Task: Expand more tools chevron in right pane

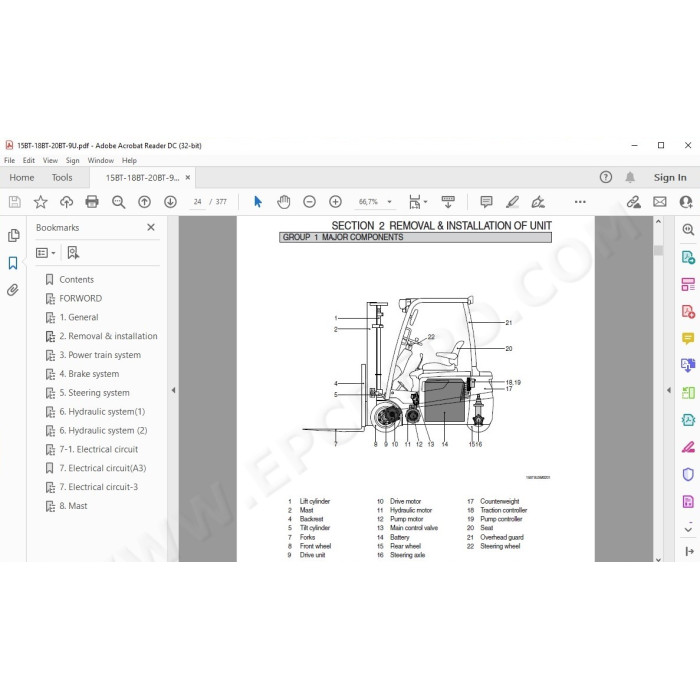Action: (x=688, y=529)
